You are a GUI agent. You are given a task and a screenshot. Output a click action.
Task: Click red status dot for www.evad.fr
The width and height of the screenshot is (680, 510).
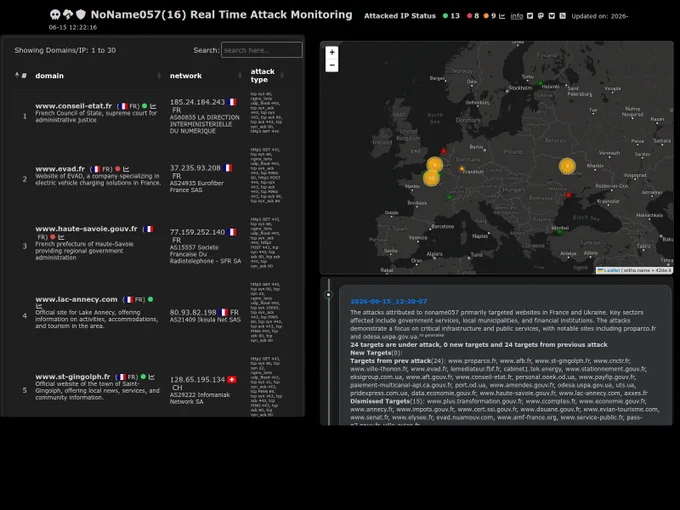click(118, 169)
